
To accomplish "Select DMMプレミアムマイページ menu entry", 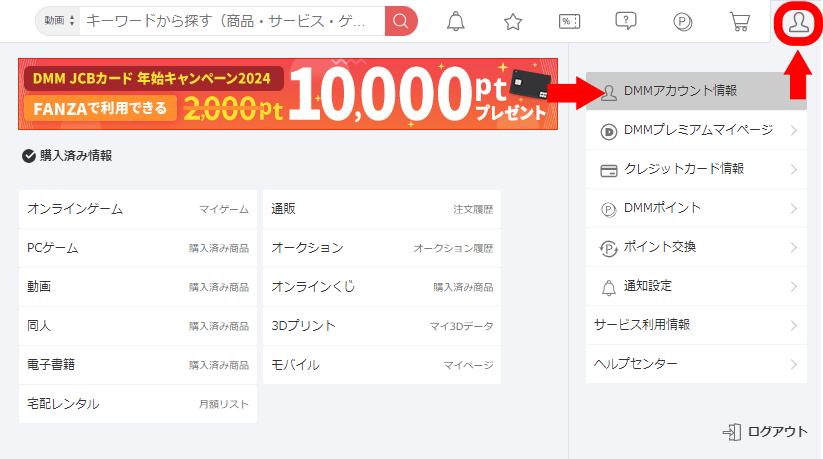I will [x=696, y=130].
